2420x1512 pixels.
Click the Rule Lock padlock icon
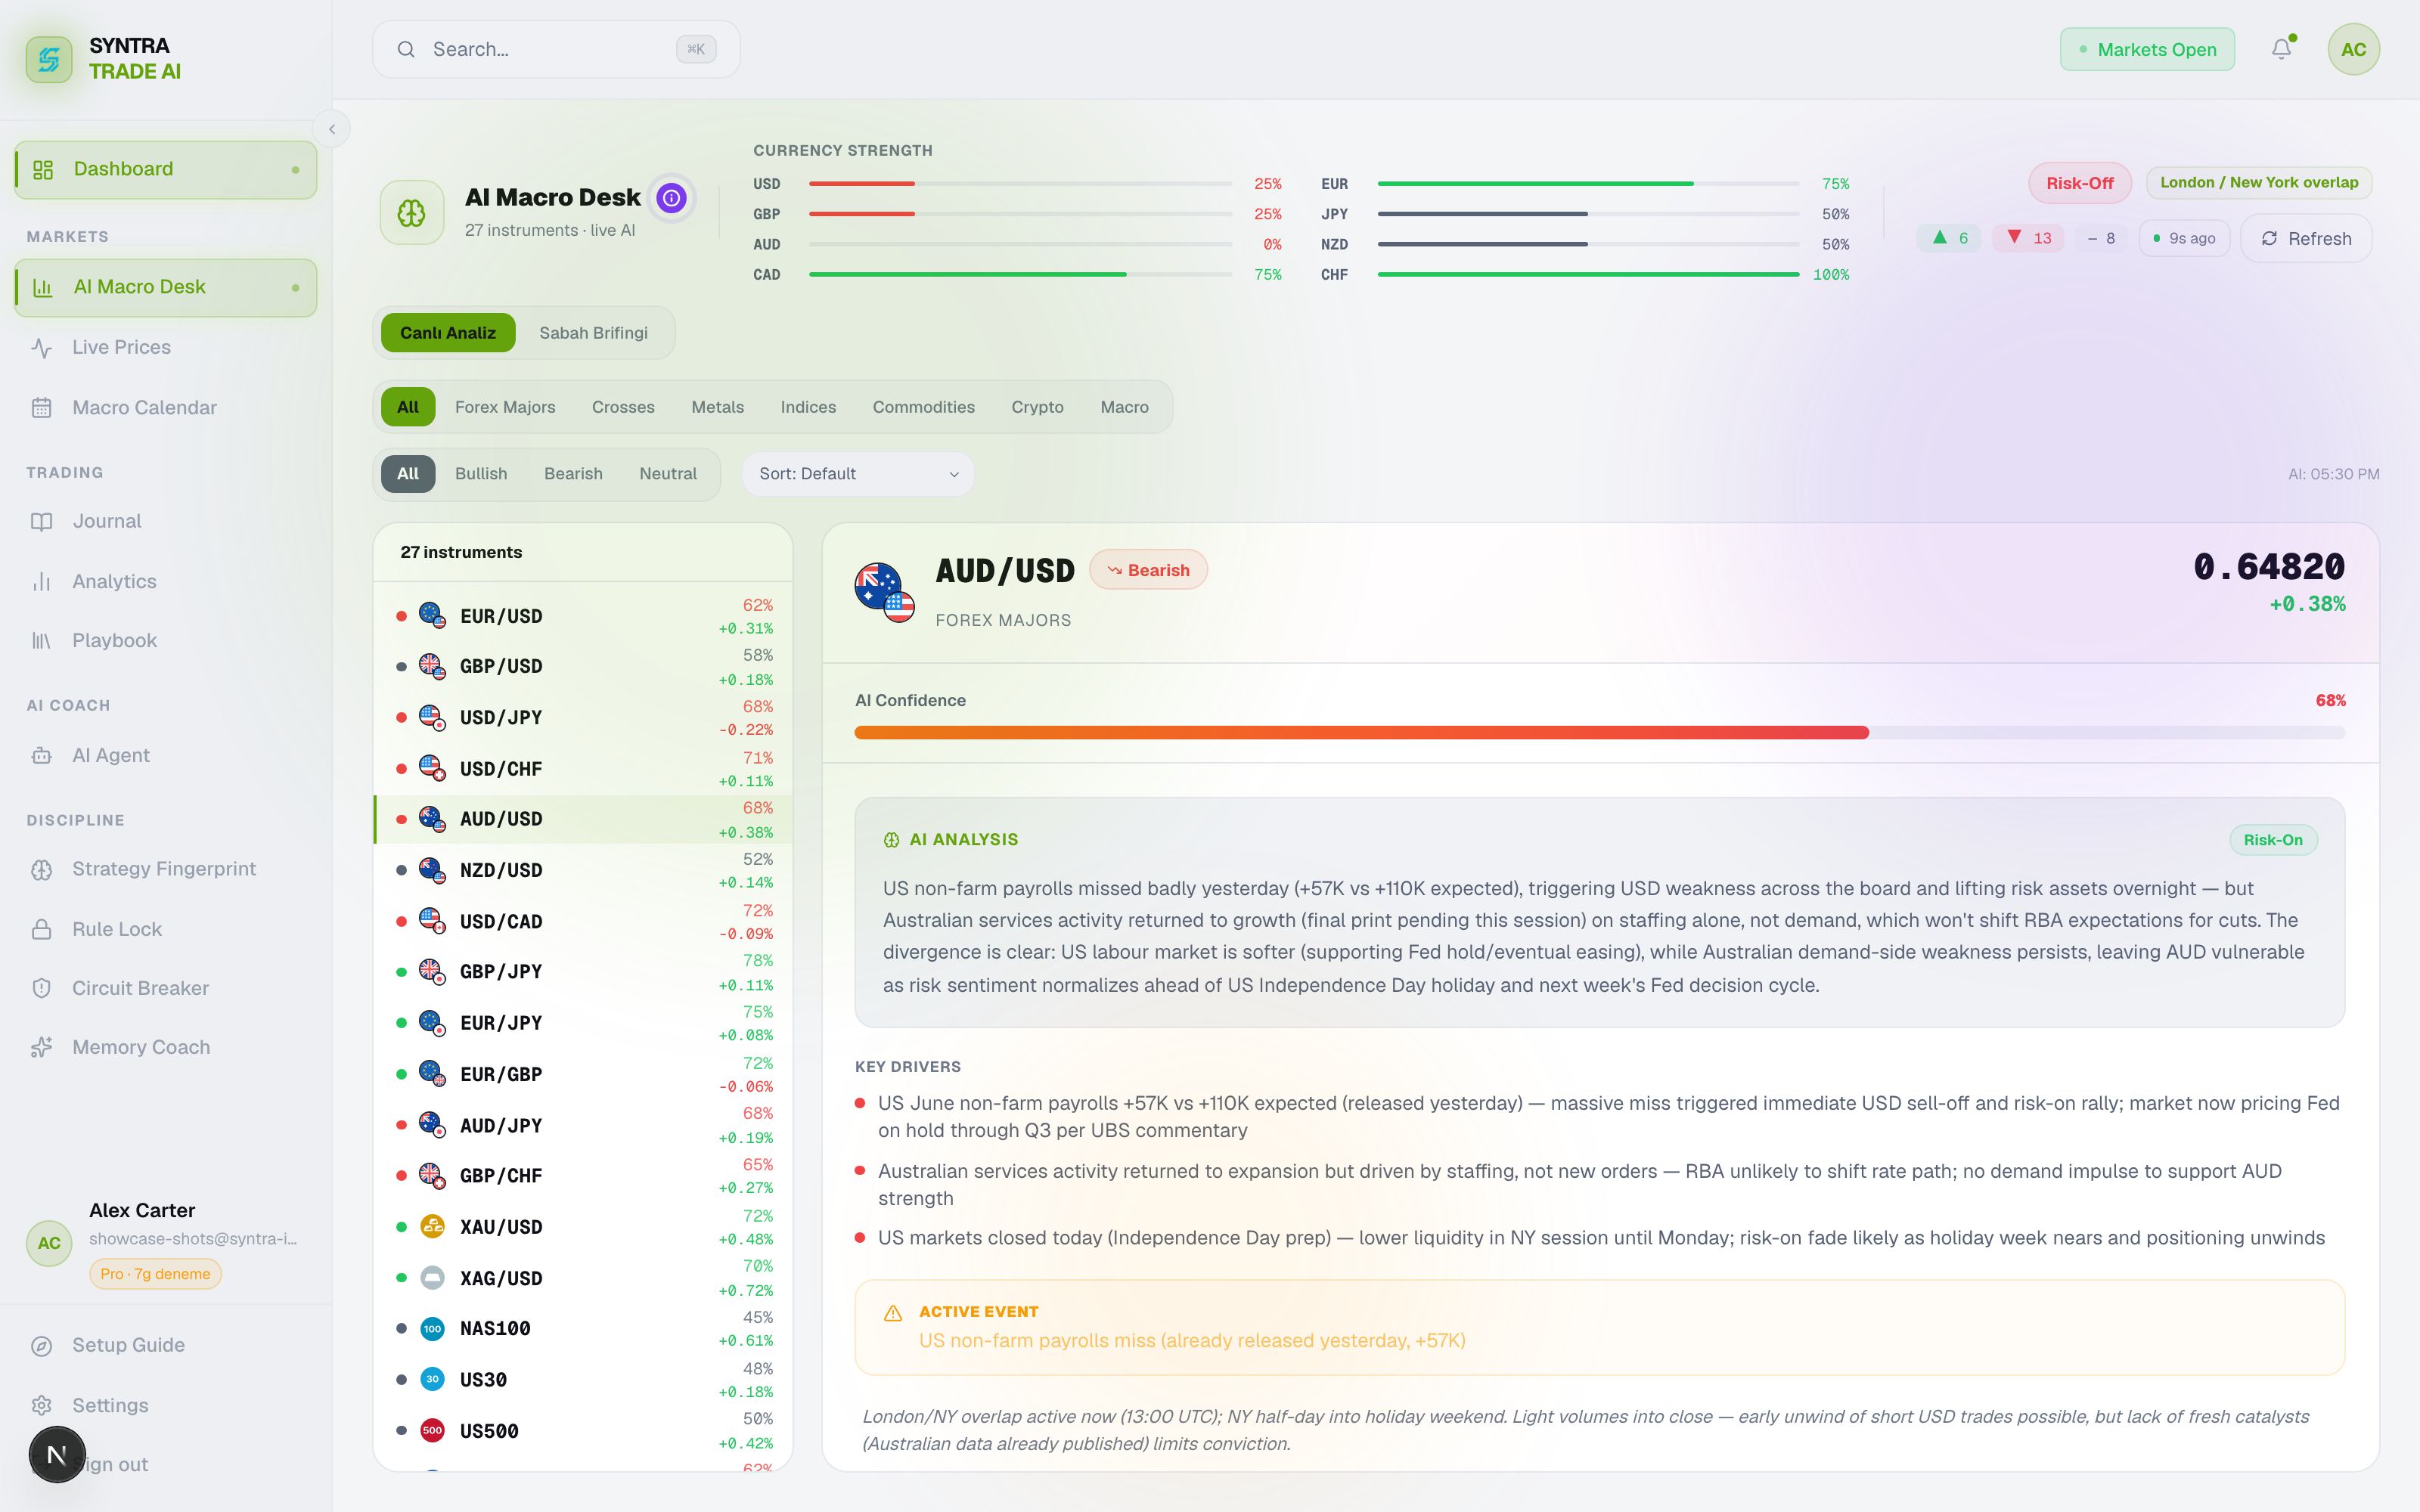click(x=42, y=930)
